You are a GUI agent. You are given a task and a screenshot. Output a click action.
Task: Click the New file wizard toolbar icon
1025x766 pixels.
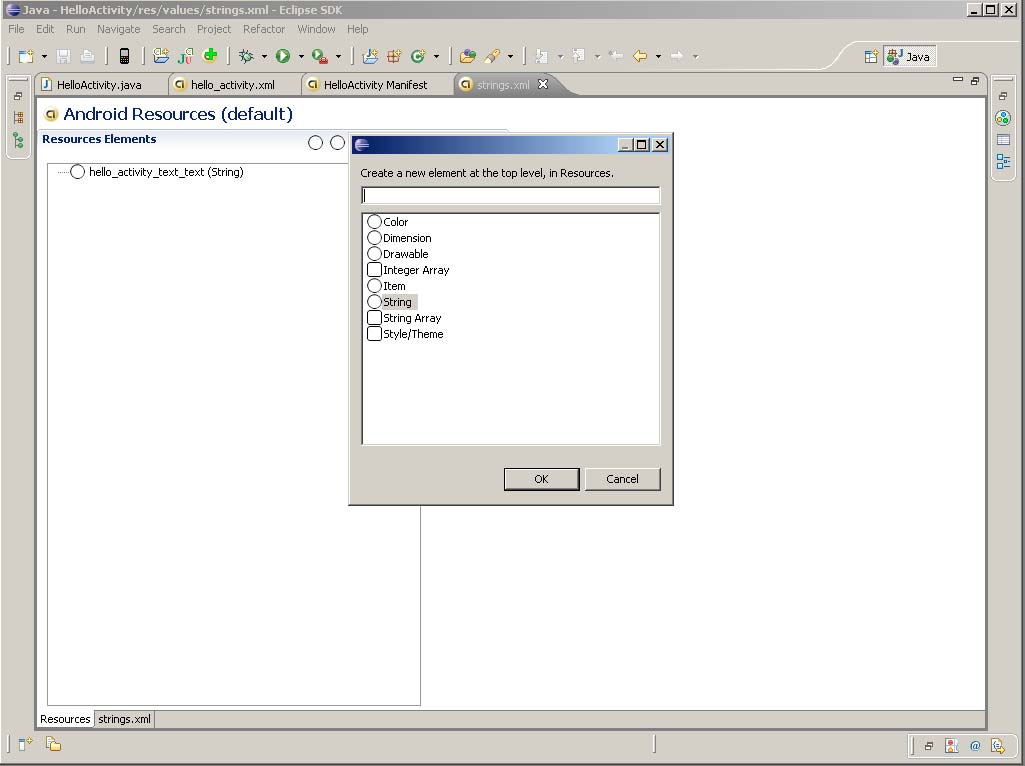tap(26, 56)
